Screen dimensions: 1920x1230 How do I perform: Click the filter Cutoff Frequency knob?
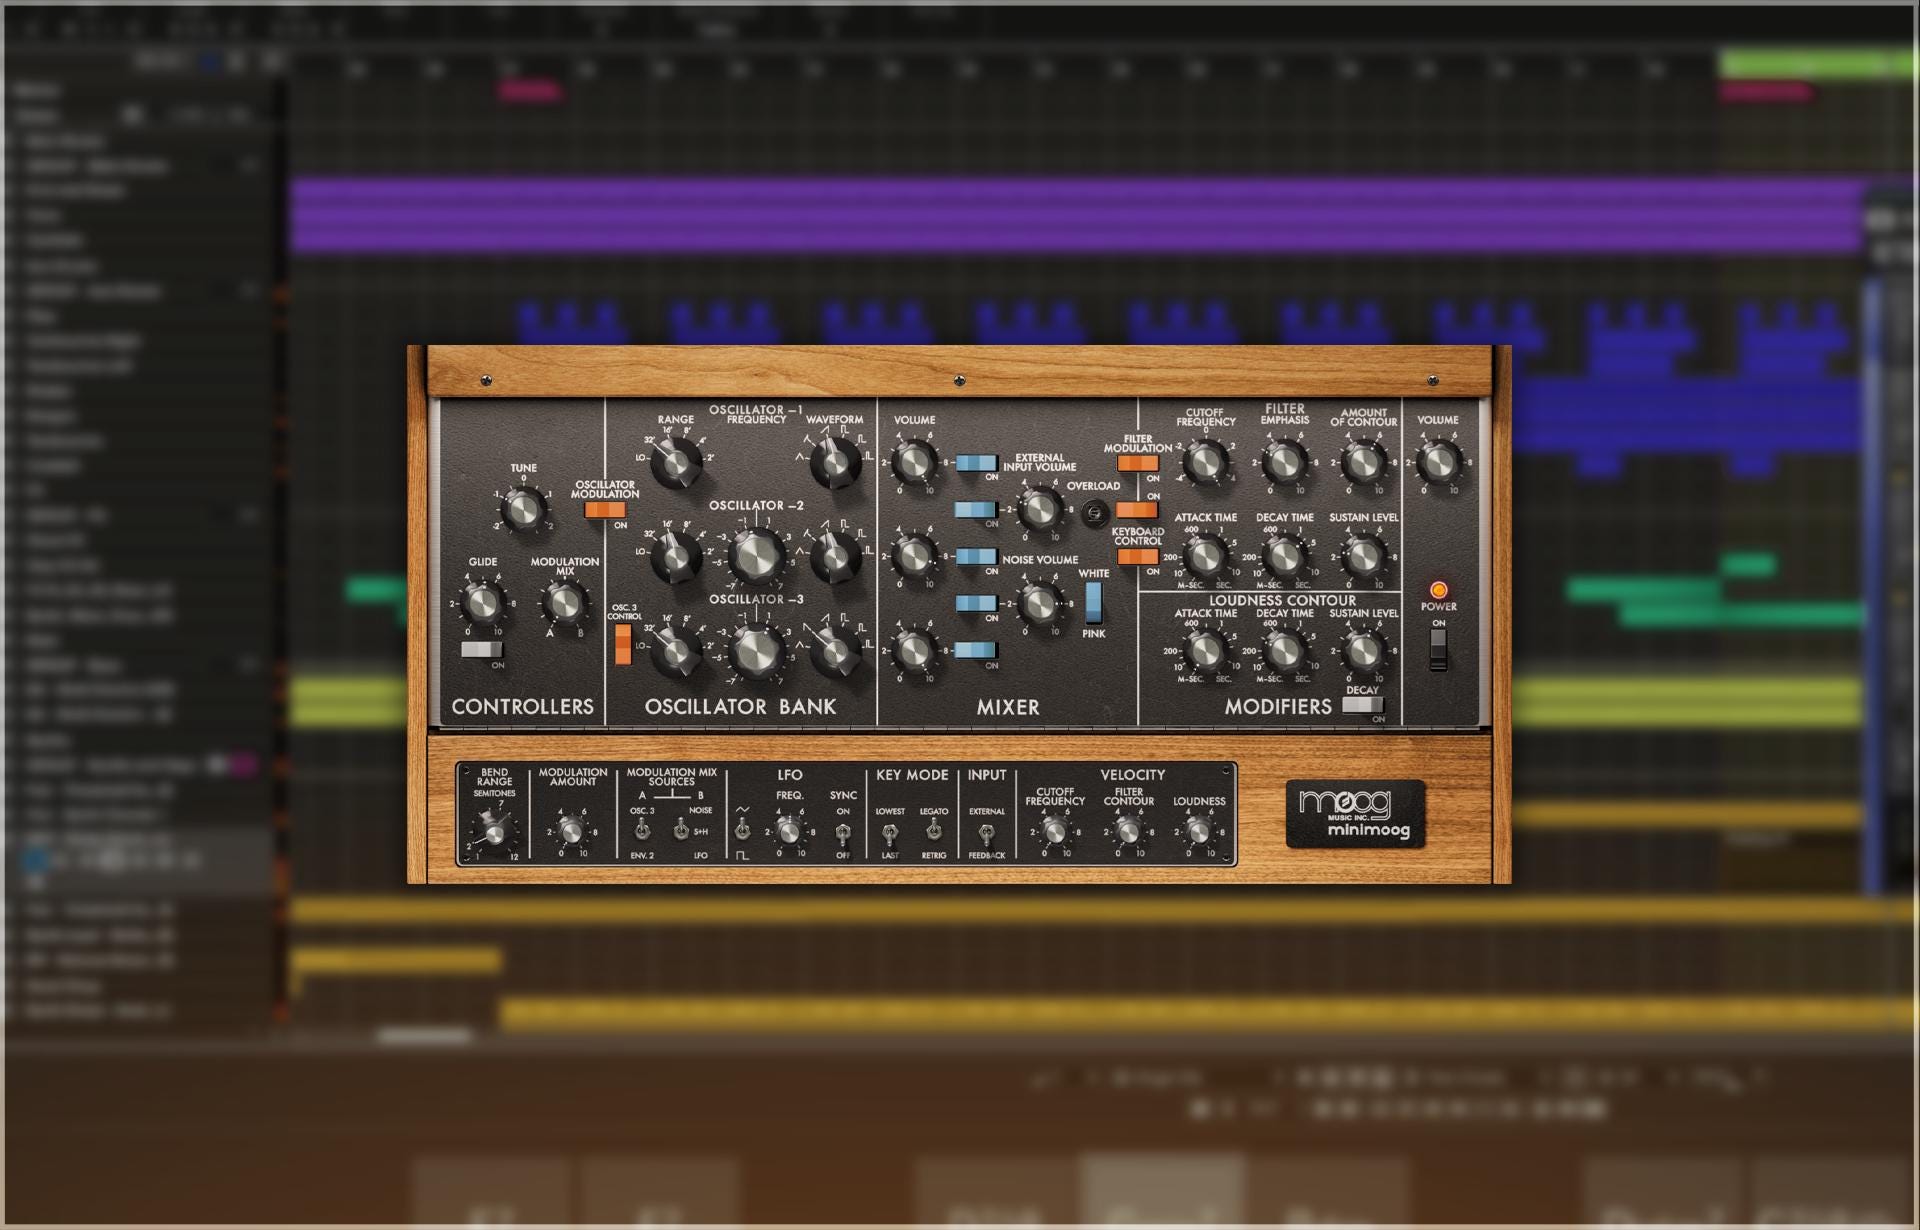click(x=1205, y=462)
